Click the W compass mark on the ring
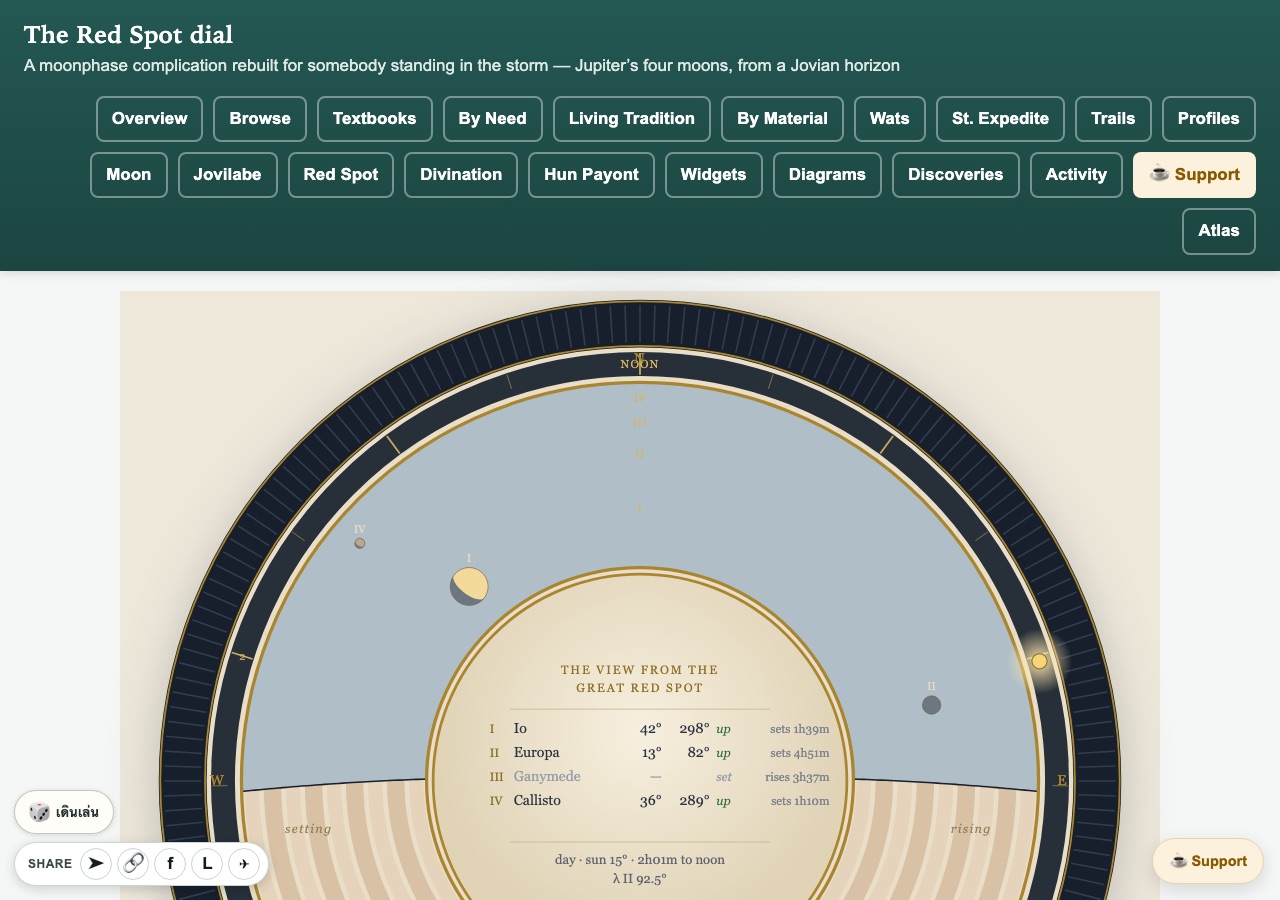 217,780
